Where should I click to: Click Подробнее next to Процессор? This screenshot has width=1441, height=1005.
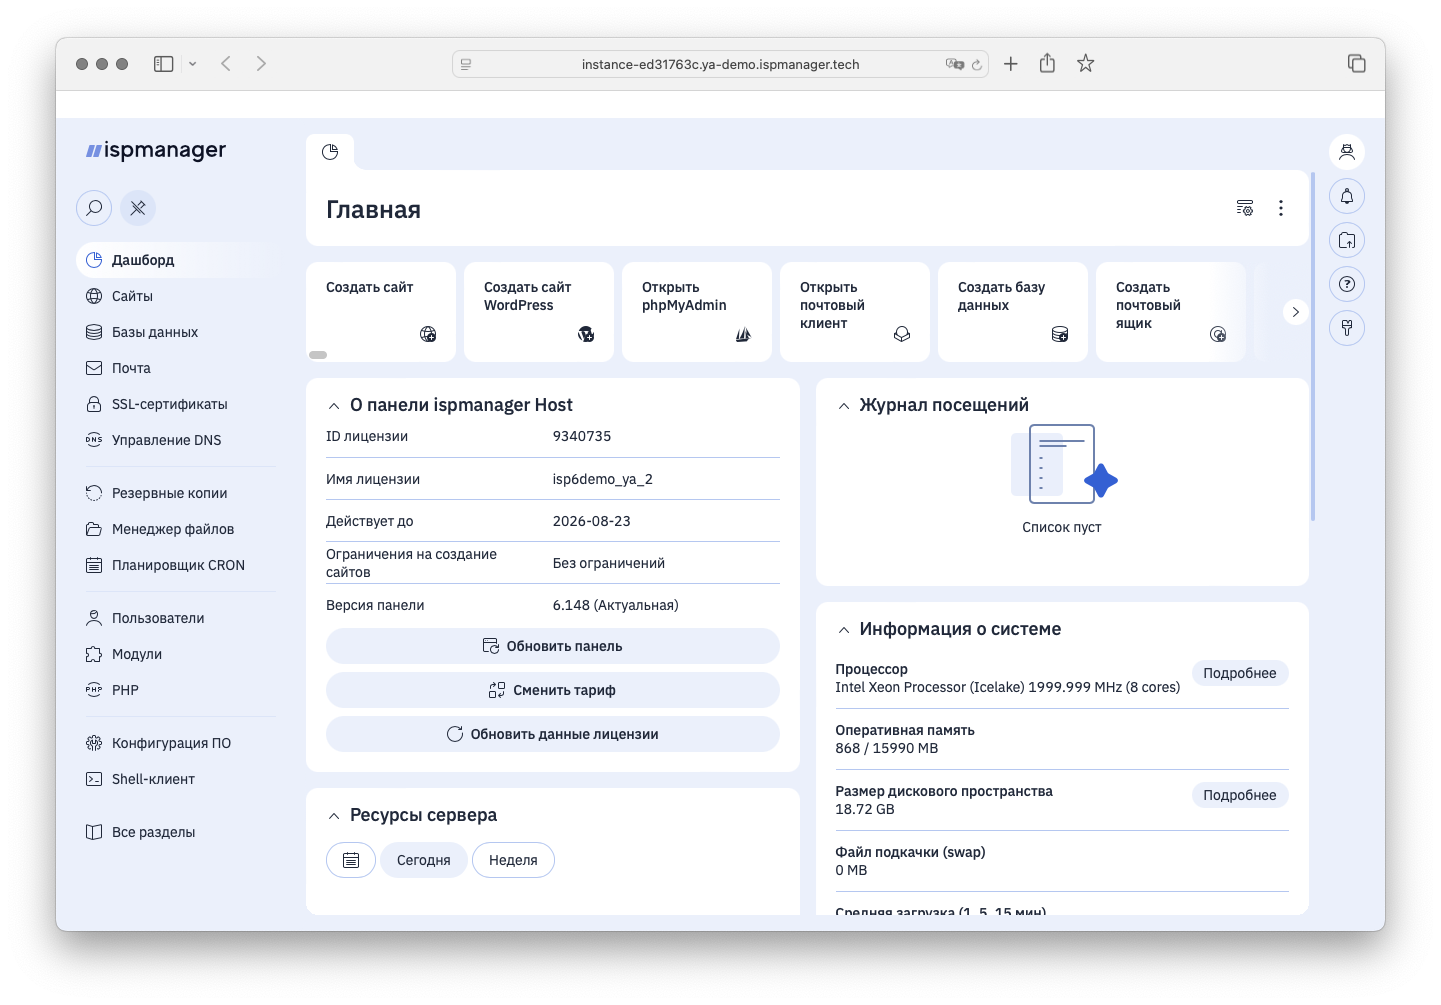(1240, 673)
